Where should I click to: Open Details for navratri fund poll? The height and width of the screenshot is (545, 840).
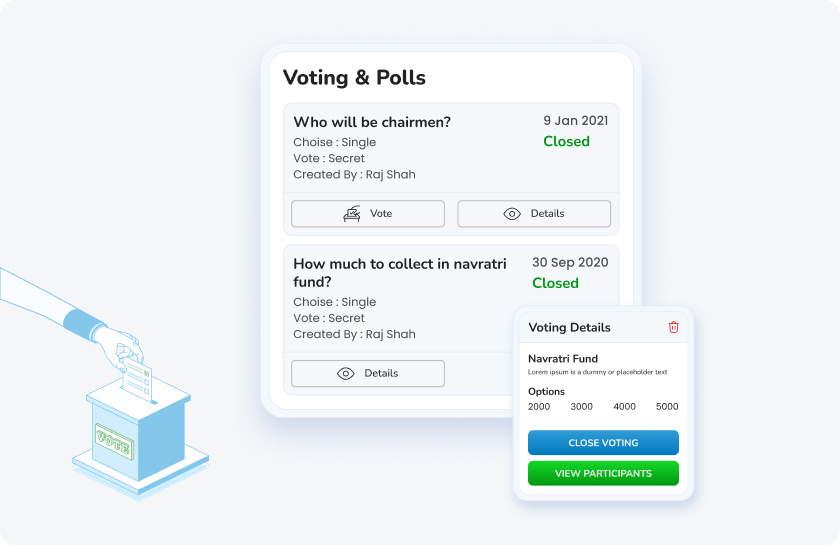[x=368, y=374]
